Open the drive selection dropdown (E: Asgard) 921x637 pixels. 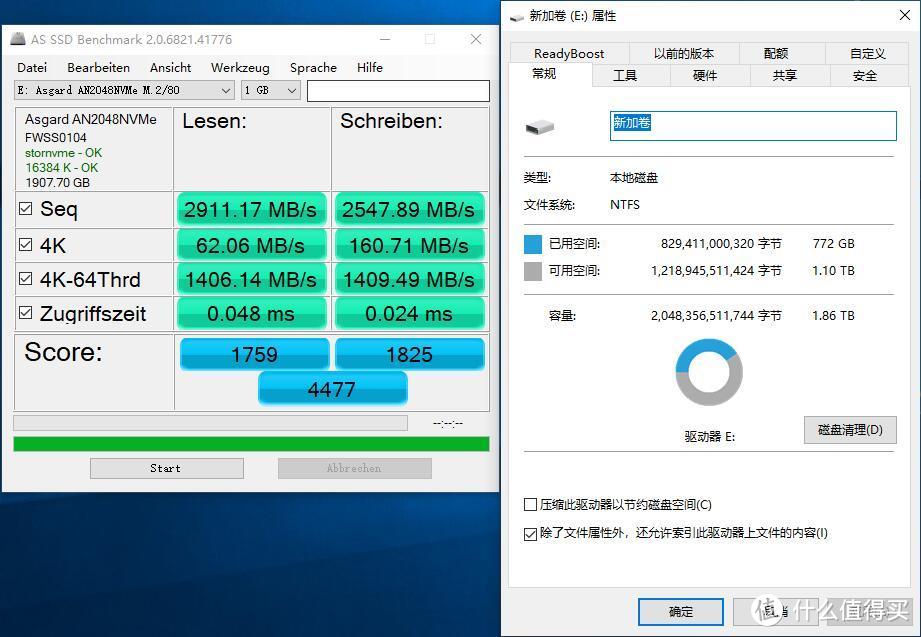tap(124, 90)
